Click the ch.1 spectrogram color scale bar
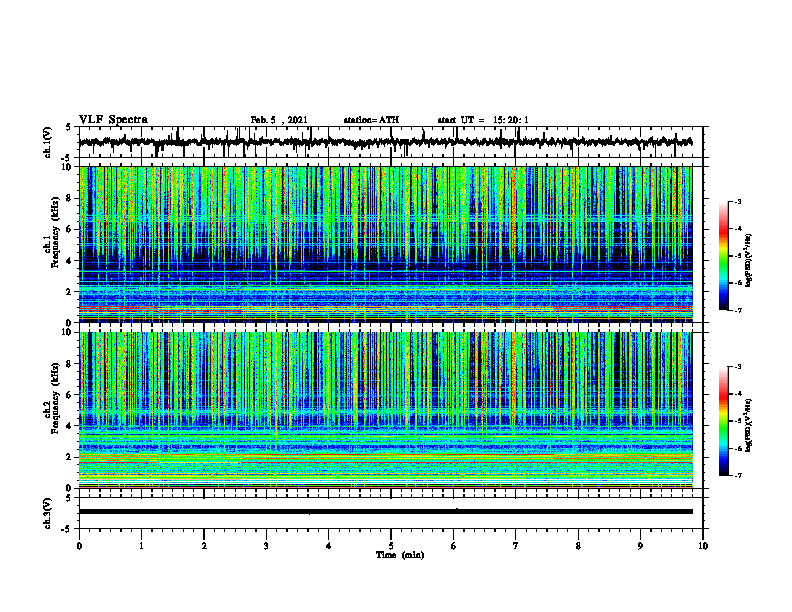Viewport: 792px width, 612px height. click(x=723, y=256)
